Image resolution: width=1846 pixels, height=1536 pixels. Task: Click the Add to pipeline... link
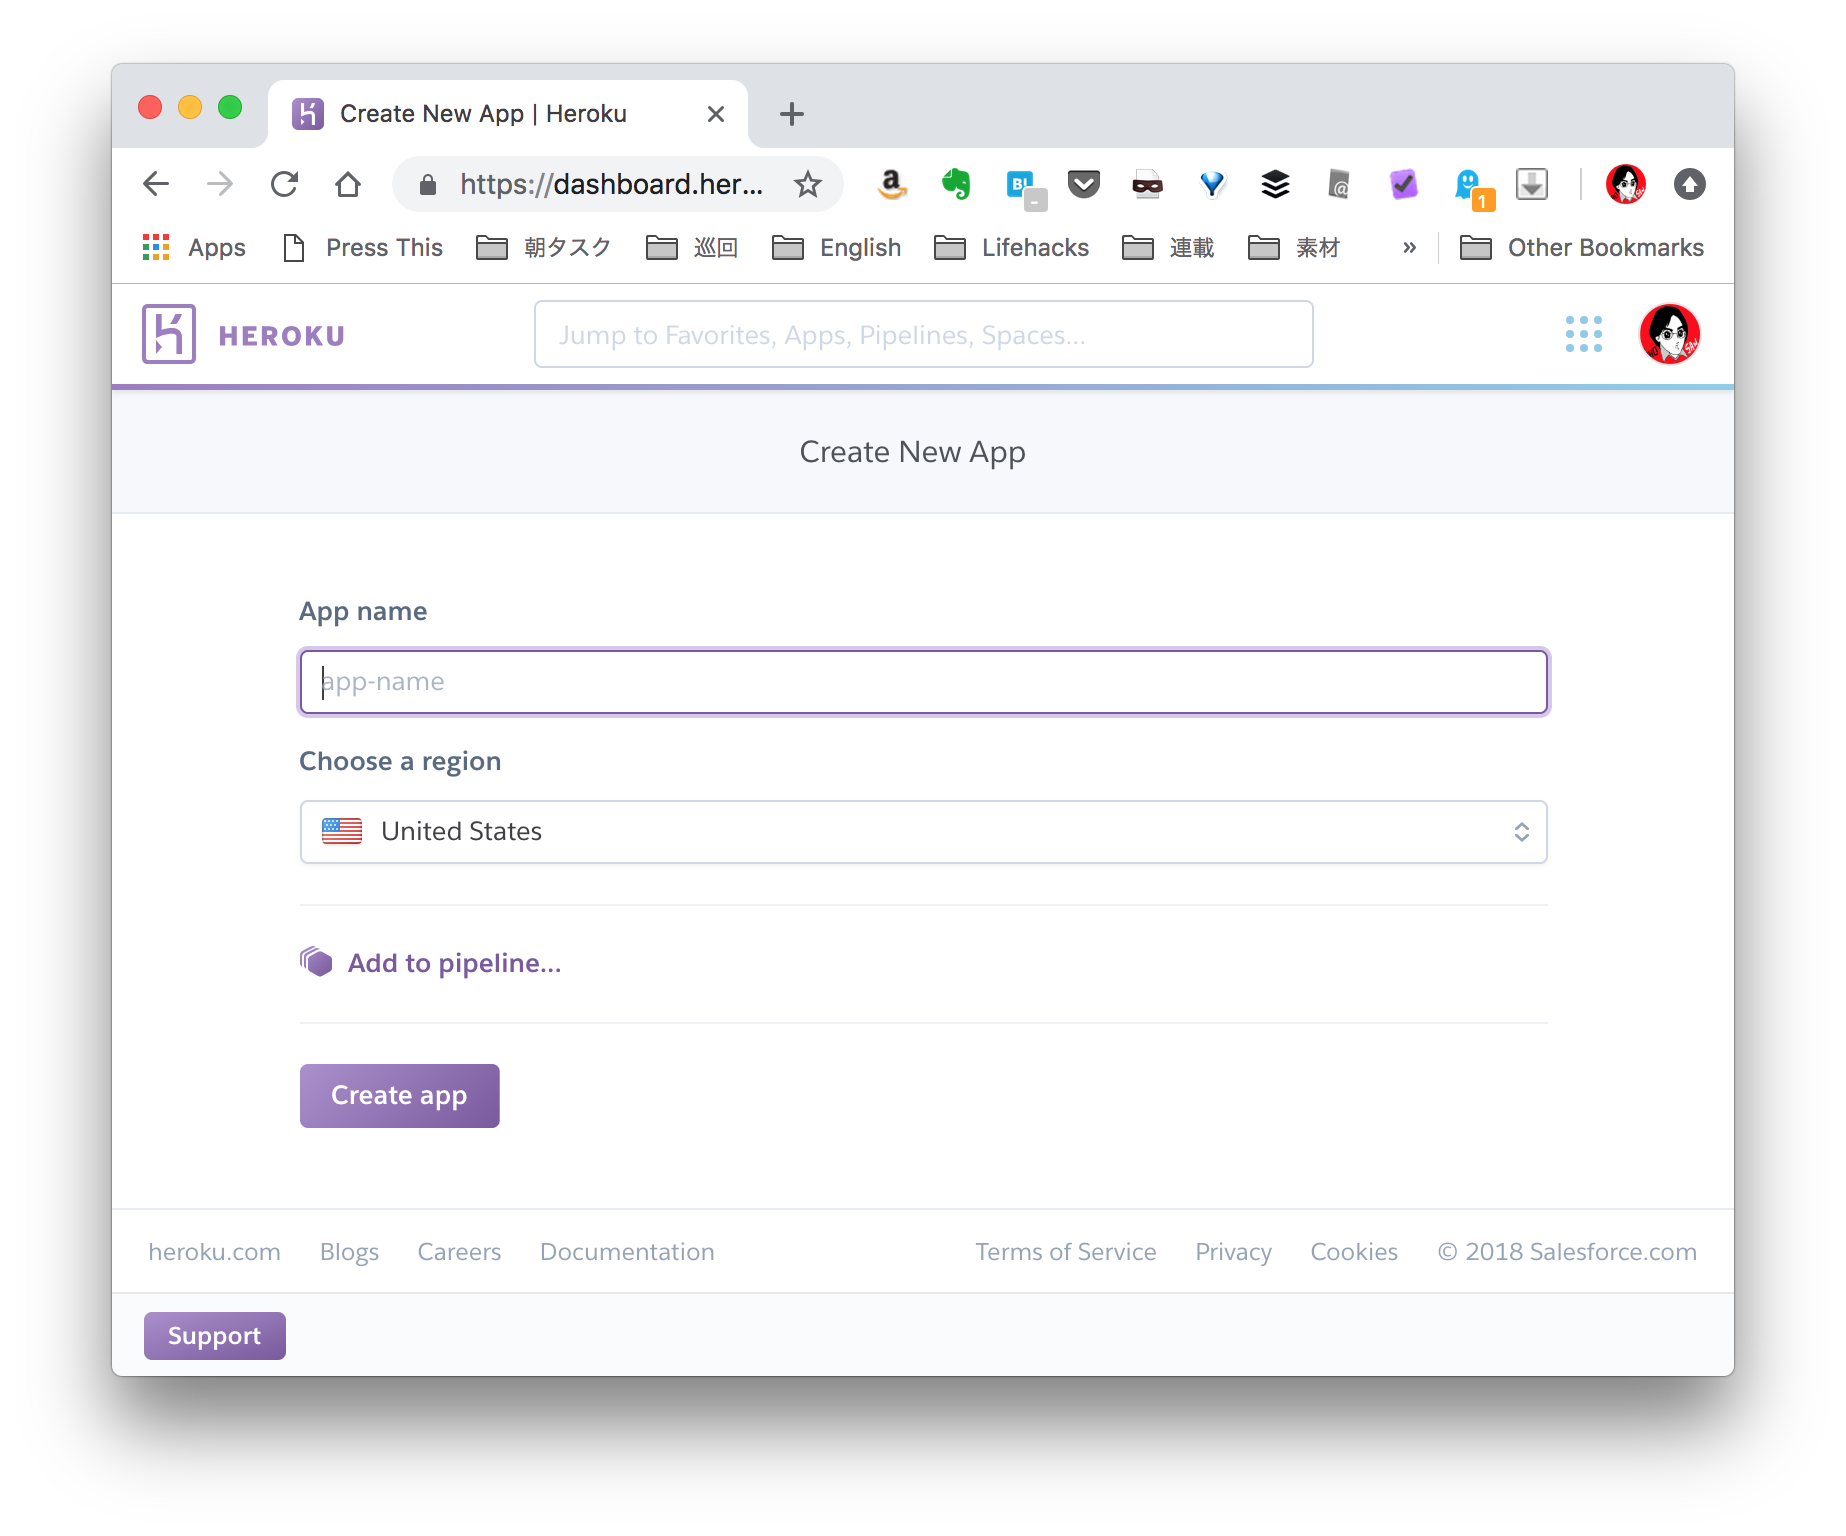(x=454, y=963)
